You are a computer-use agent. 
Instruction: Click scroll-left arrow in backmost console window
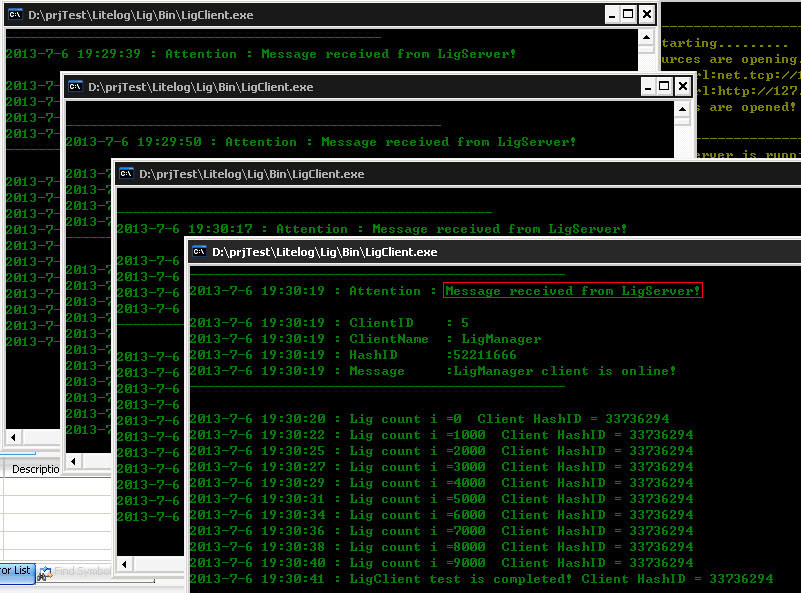click(14, 437)
